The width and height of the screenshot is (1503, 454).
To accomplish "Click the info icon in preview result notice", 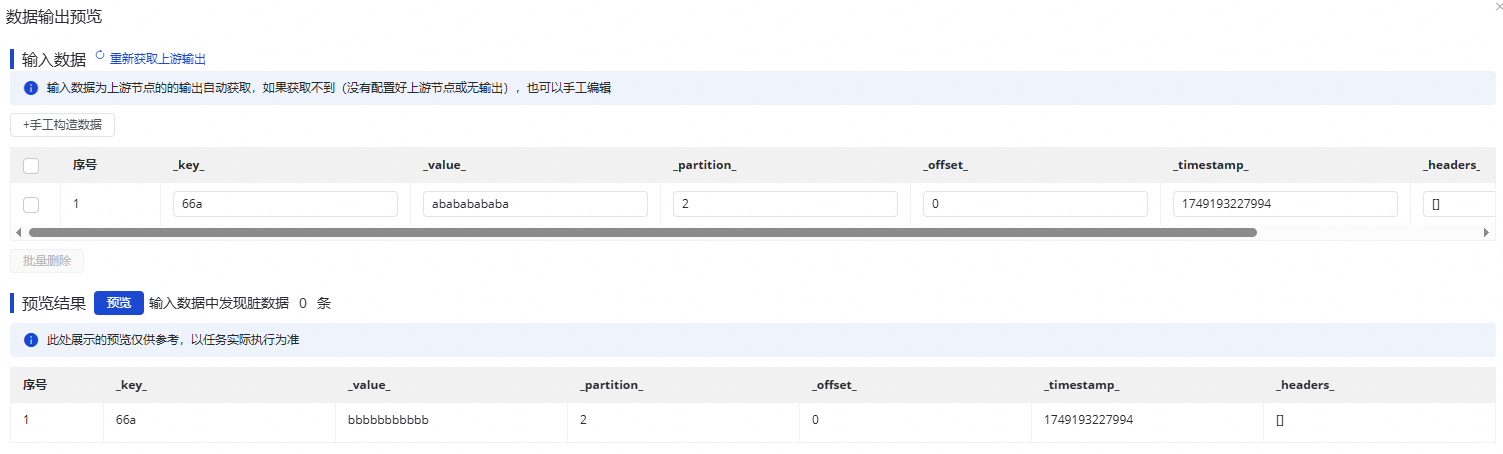I will pos(30,340).
